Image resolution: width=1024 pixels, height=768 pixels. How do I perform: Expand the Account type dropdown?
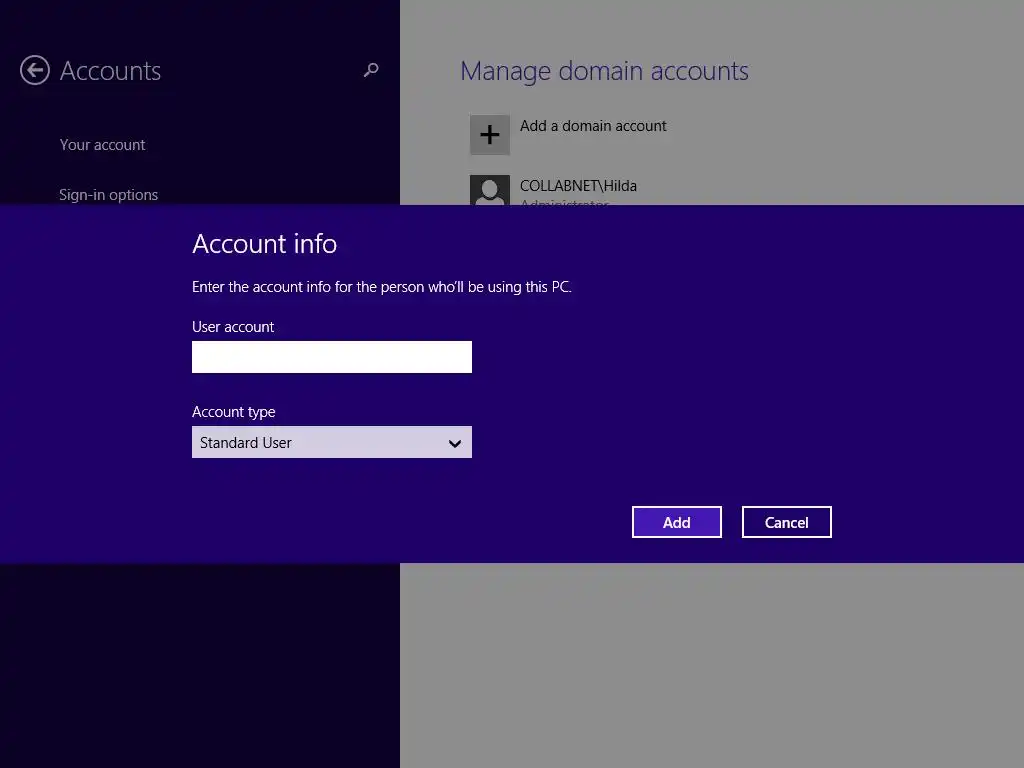(332, 443)
